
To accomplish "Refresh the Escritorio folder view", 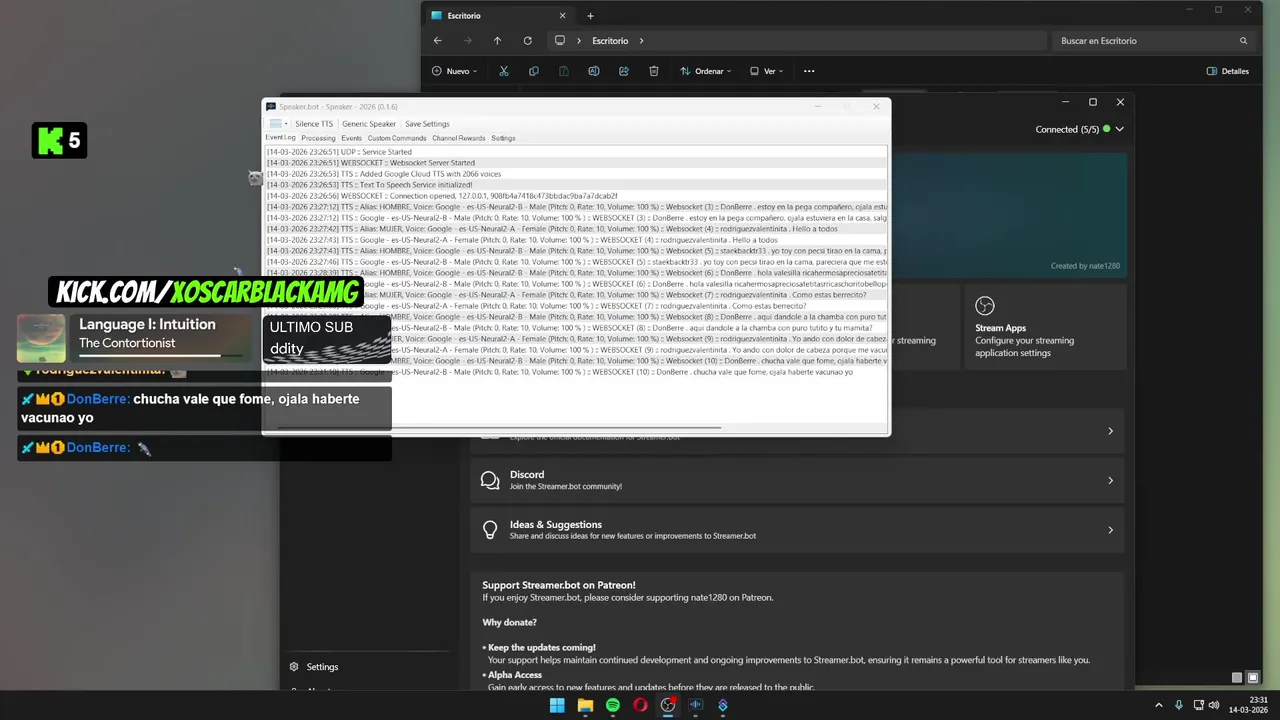I will coord(527,41).
